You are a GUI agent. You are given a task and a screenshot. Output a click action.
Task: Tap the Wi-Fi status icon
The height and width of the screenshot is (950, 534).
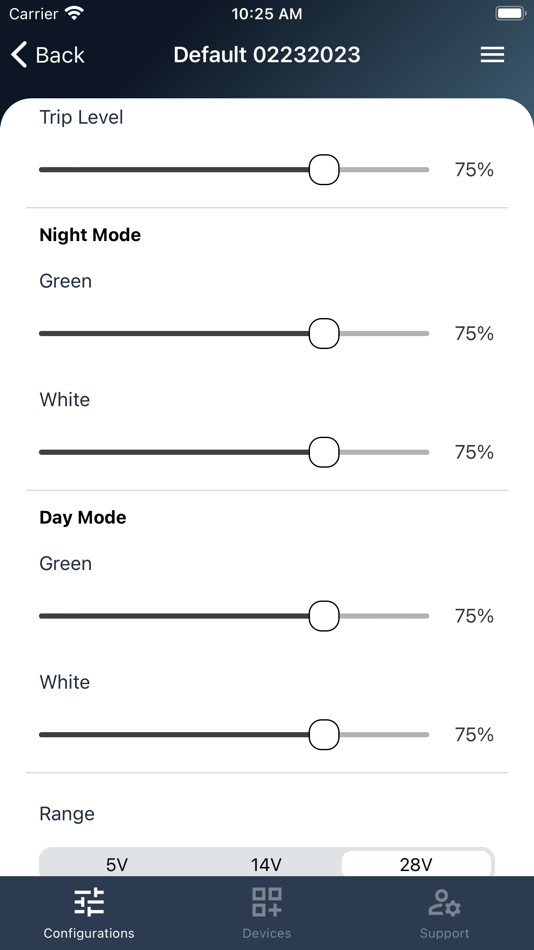[x=75, y=13]
